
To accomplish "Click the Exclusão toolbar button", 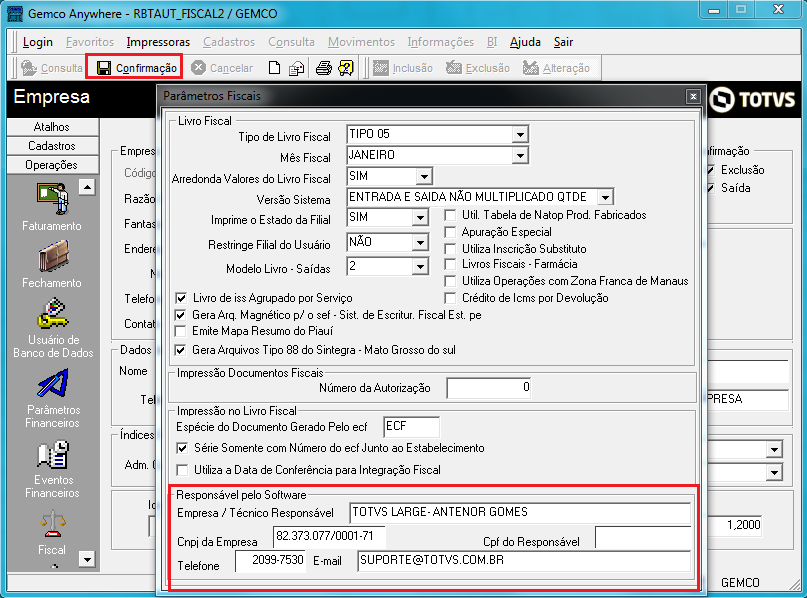I will 477,68.
